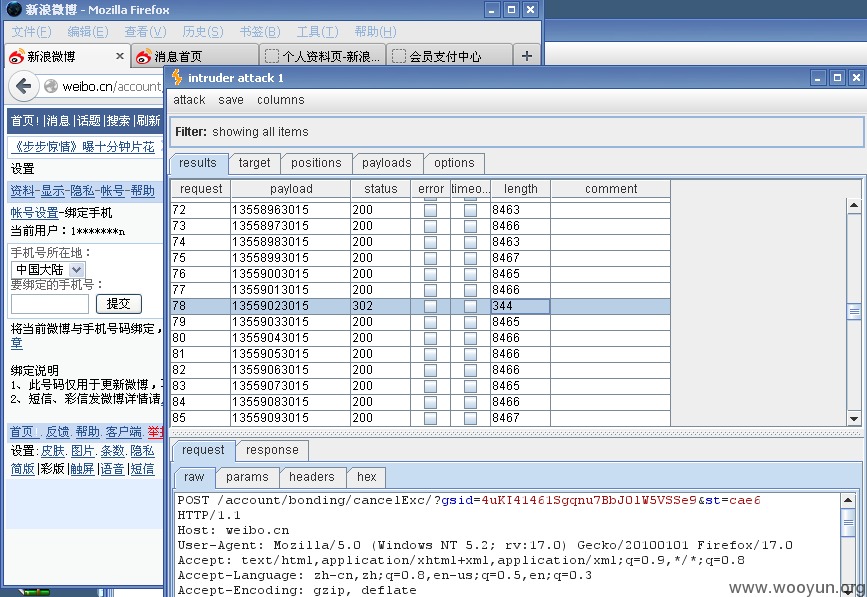Toggle timeout checkbox in row 80
Viewport: 867px width, 597px height.
tap(470, 338)
